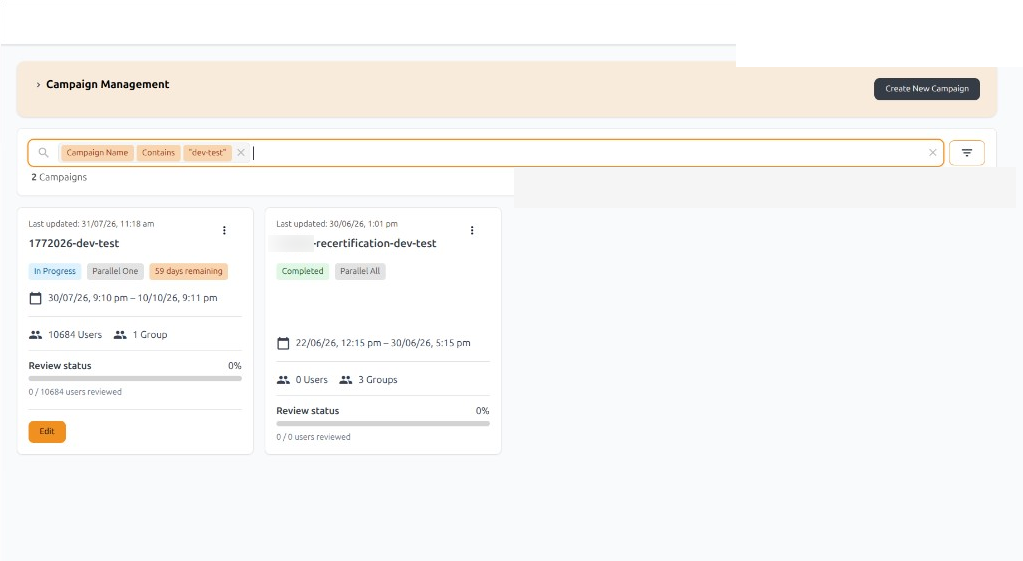Image resolution: width=1023 pixels, height=561 pixels.
Task: Open kebab menu on 1772026-dev-test card
Action: coord(224,230)
